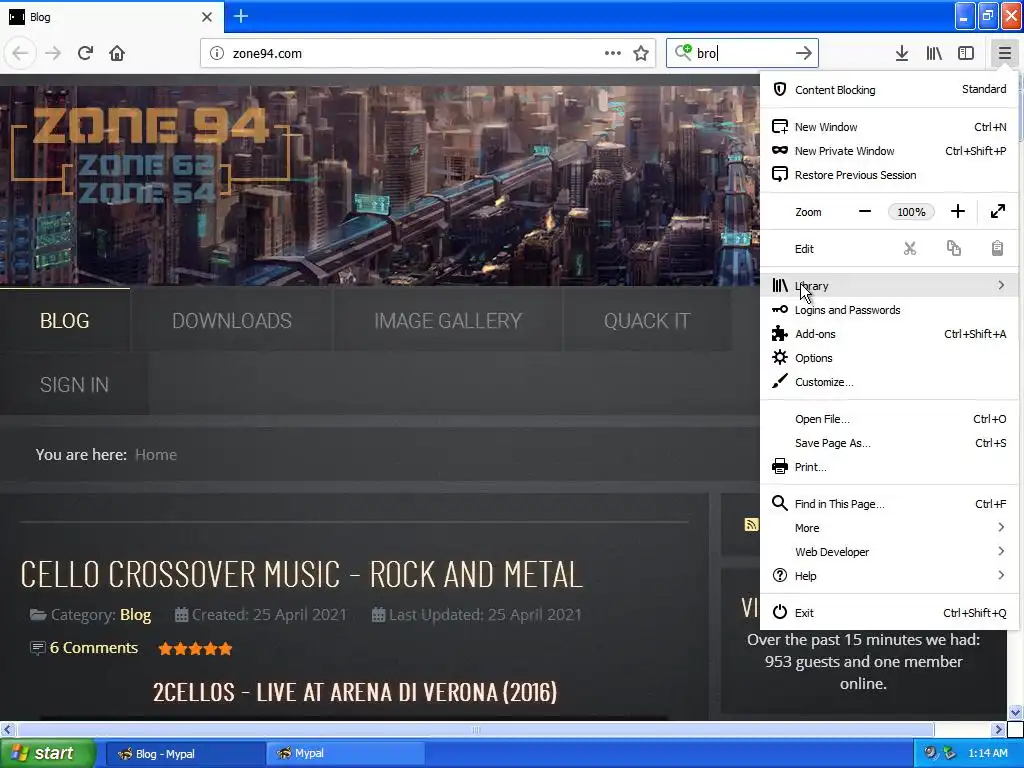Switch to Blog - Mypal taskbar window
Viewport: 1024px width, 768px height.
coord(185,754)
